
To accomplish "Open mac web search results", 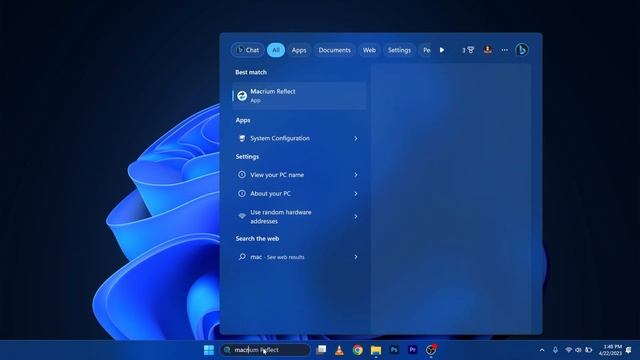I will [x=299, y=257].
